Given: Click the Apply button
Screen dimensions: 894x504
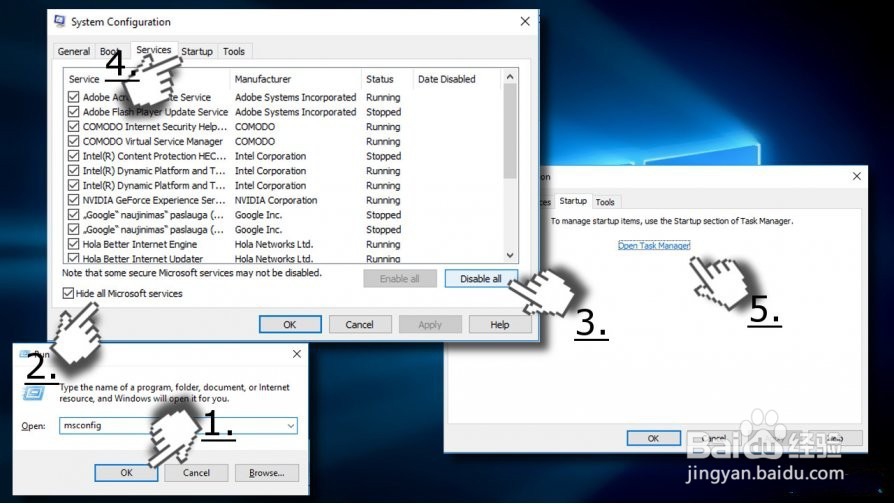Looking at the screenshot, I should click(430, 324).
